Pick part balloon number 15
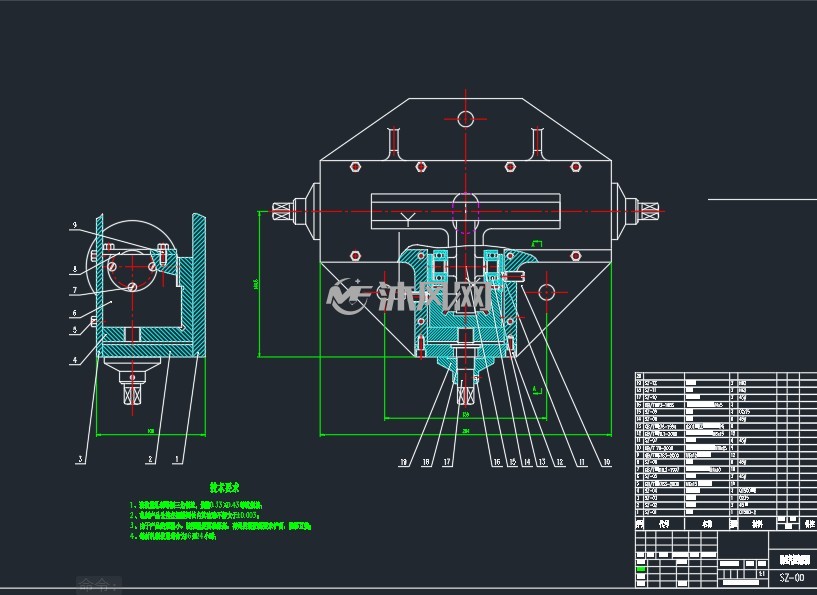Viewport: 817px width, 595px height. click(513, 462)
